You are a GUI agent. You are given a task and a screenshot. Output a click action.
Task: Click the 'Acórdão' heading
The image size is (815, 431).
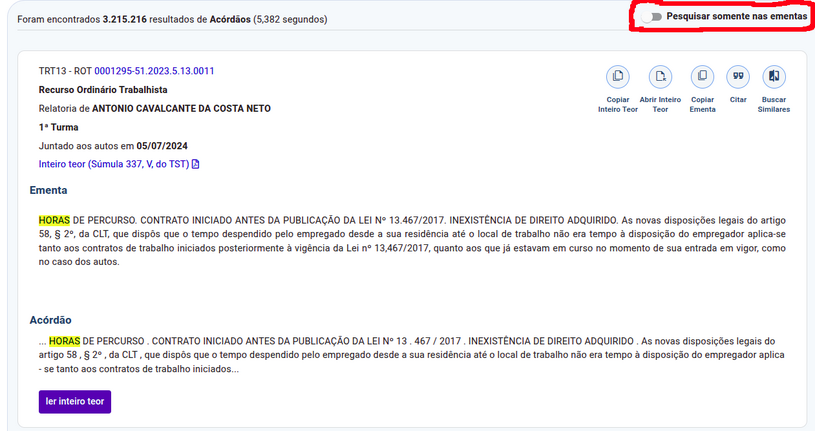click(50, 320)
